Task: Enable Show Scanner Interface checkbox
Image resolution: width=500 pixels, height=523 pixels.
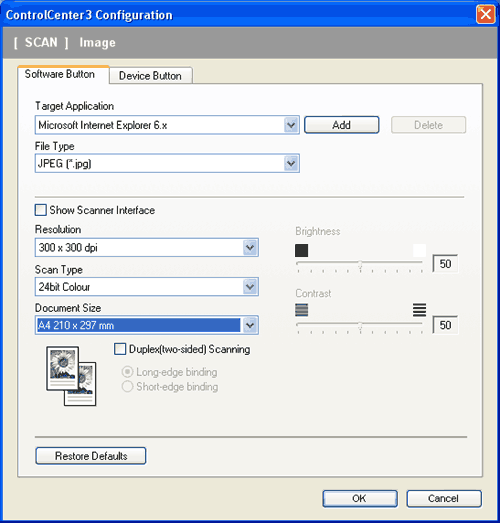Action: [41, 210]
